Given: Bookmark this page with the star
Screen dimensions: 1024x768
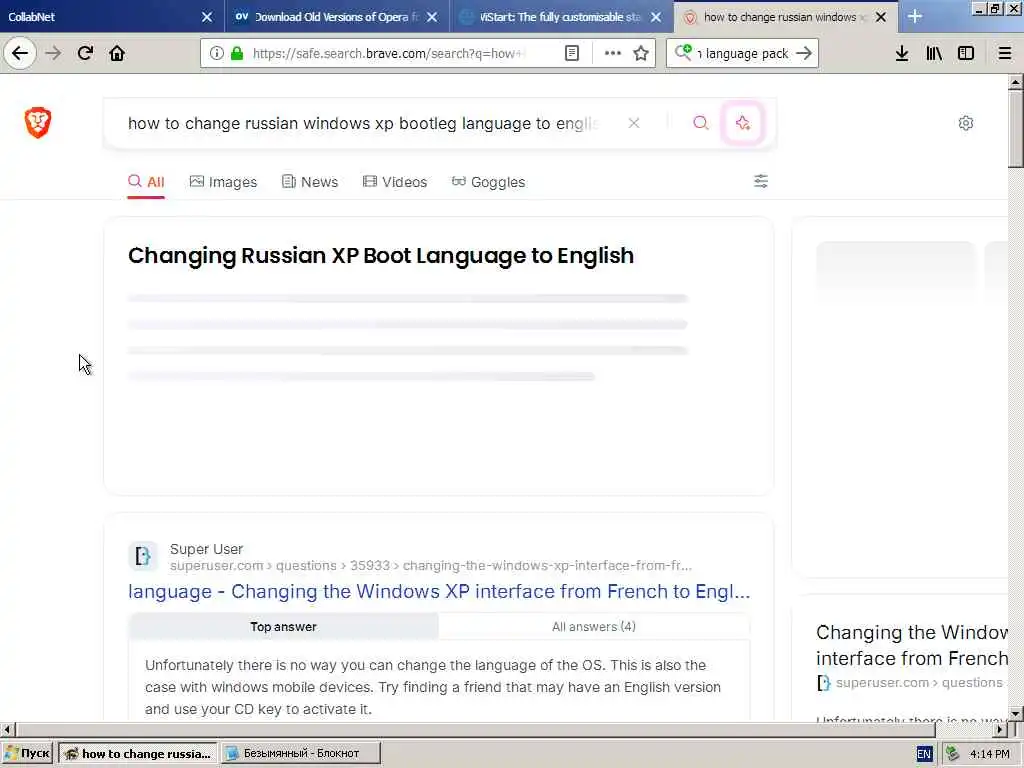Looking at the screenshot, I should click(641, 53).
